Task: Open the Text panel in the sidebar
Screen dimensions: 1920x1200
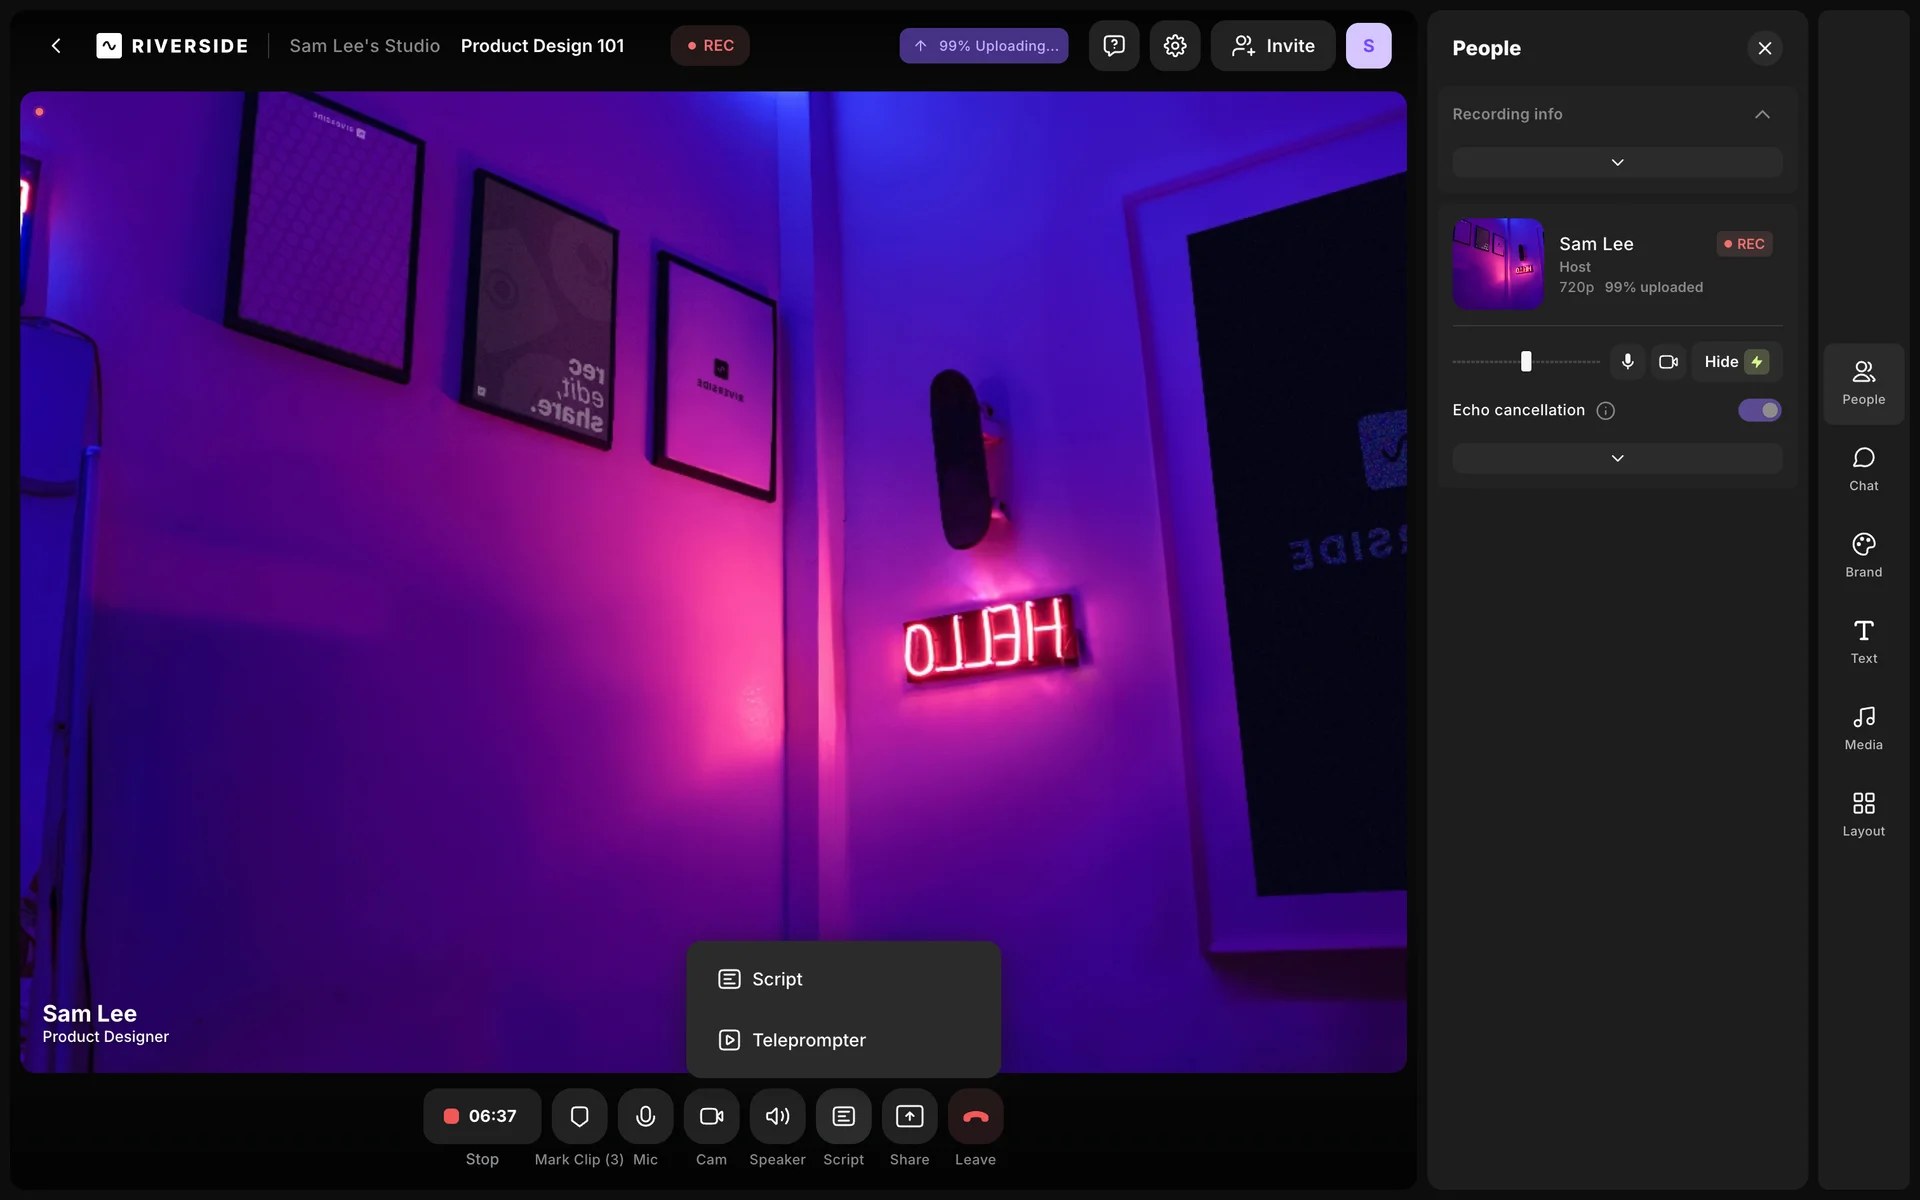Action: (x=1863, y=640)
